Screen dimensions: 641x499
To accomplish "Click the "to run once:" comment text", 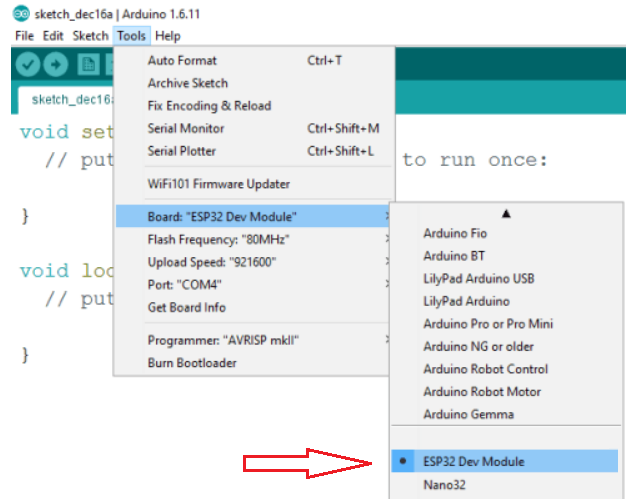I will 475,160.
